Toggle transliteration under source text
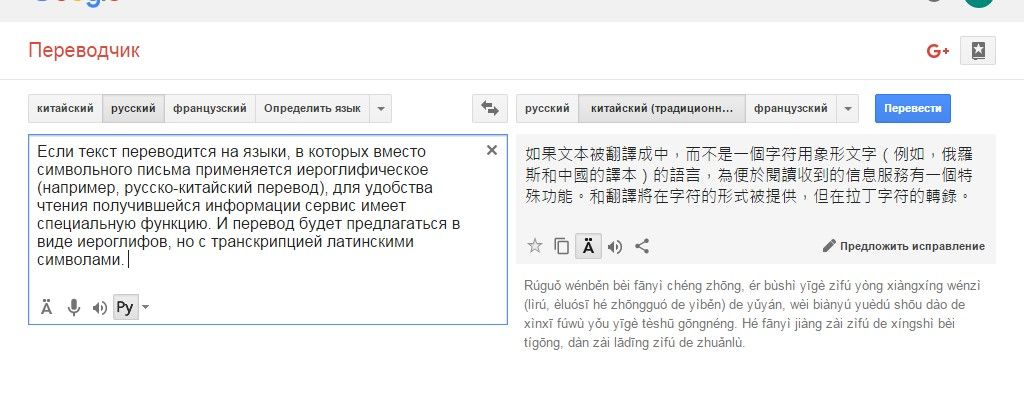1024x393 pixels. pos(46,307)
